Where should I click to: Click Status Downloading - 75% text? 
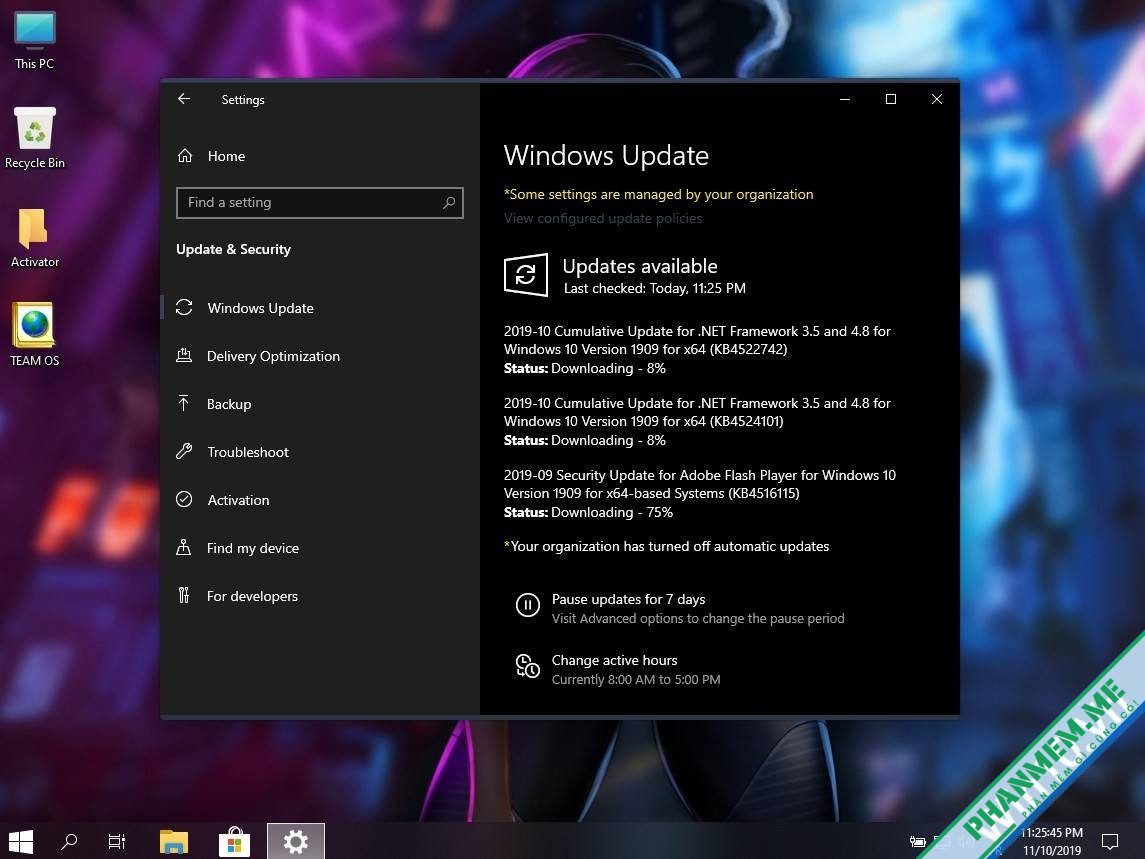(x=588, y=513)
